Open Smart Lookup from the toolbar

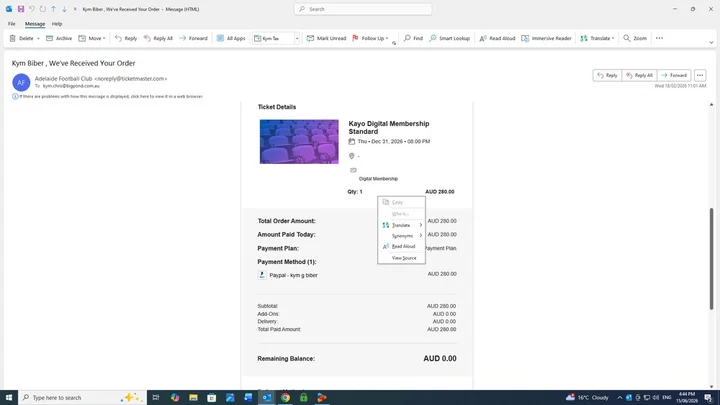point(450,38)
